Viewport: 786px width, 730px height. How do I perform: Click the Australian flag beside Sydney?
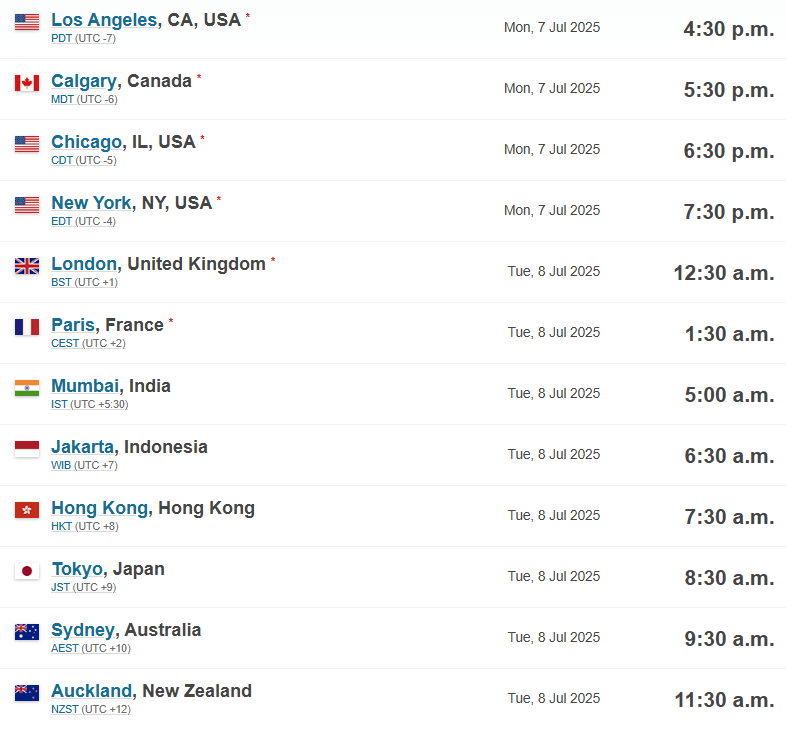point(27,632)
